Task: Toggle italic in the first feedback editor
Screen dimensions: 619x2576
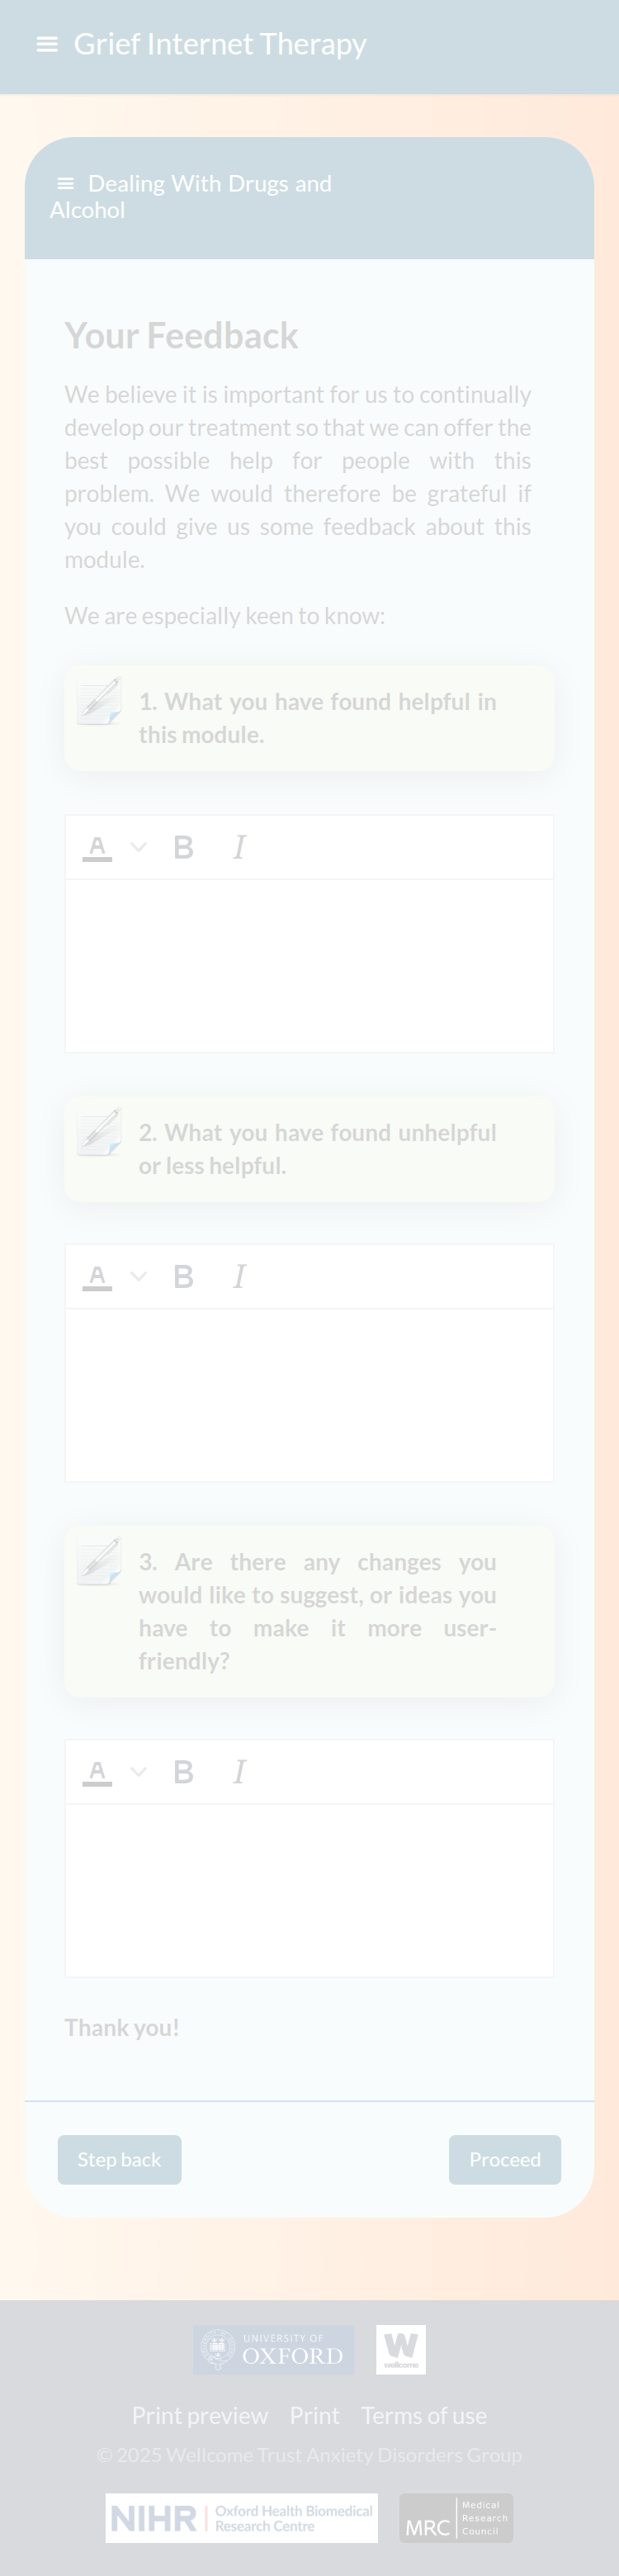Action: pos(239,847)
